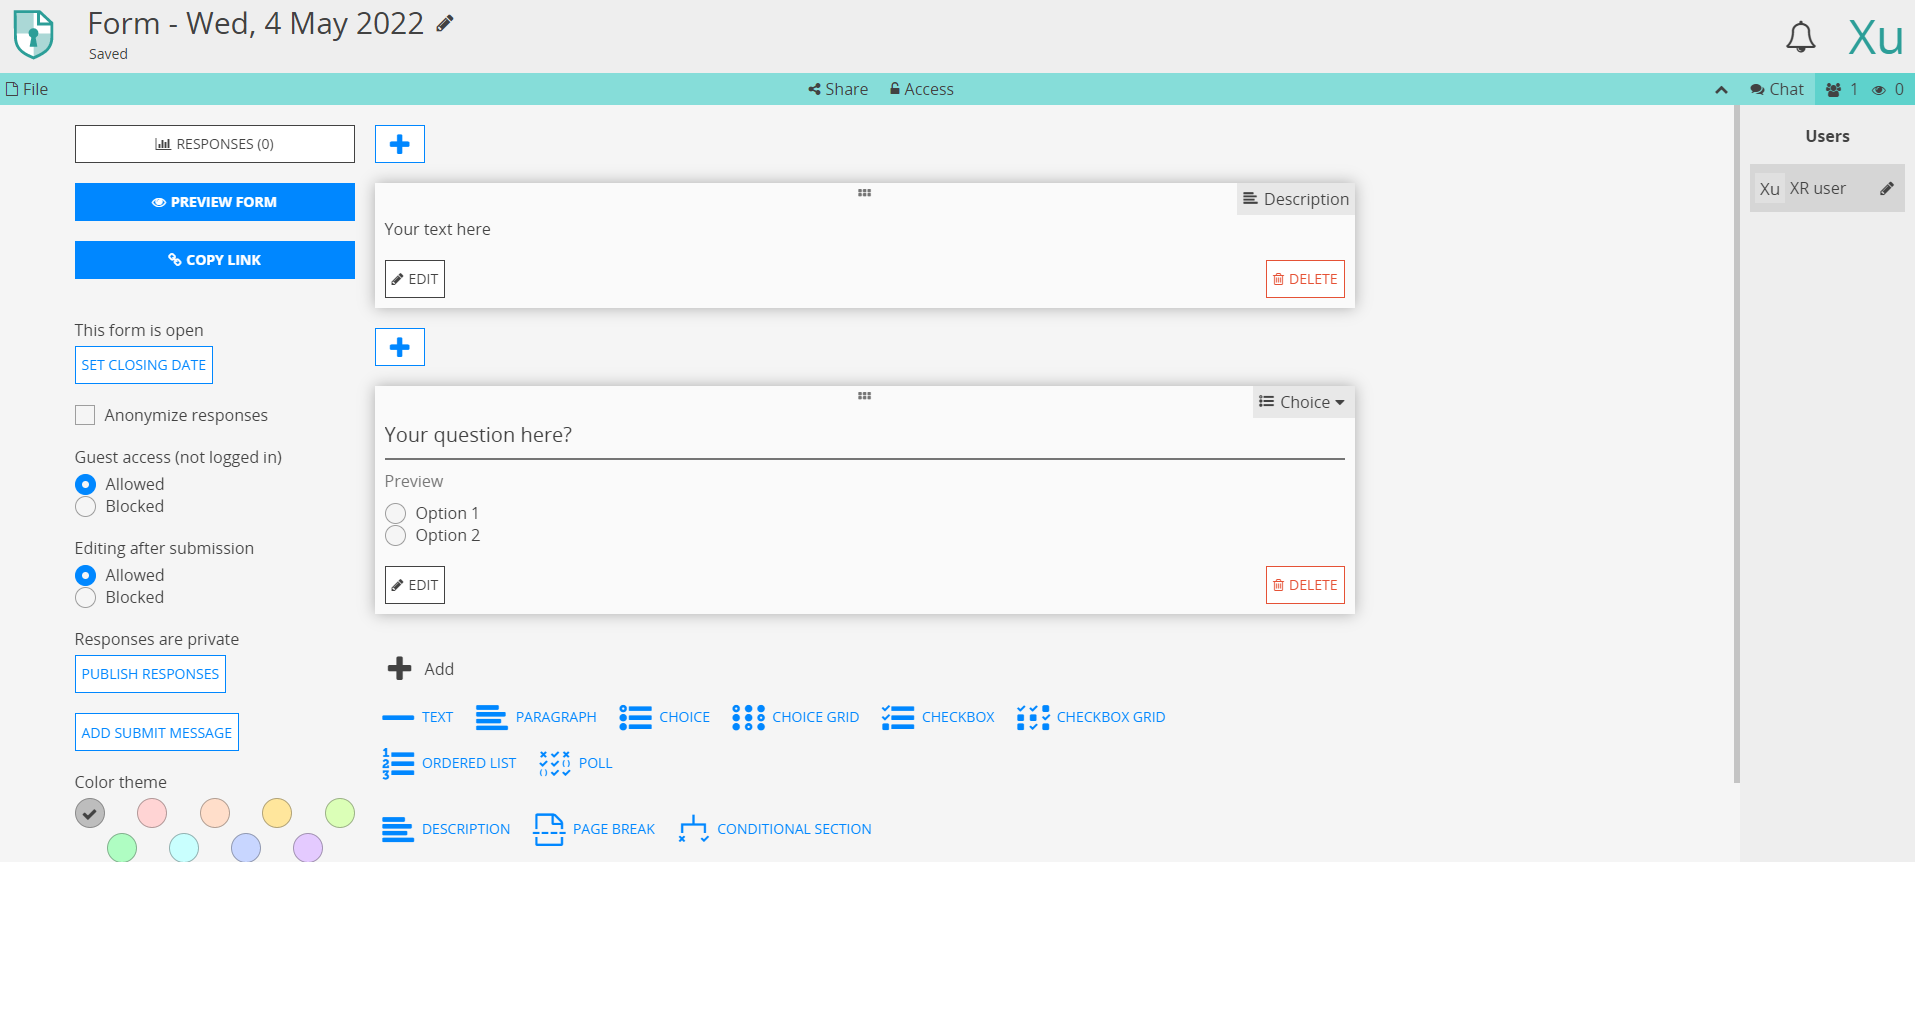Open the Chat panel

(x=1777, y=89)
